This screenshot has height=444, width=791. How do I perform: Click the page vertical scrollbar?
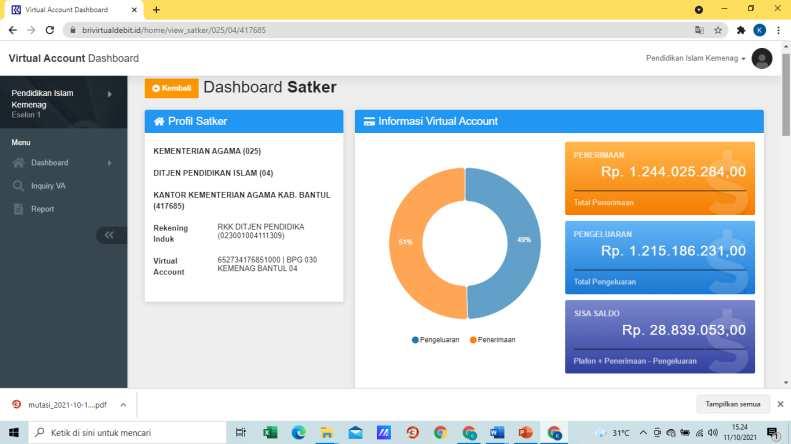pos(786,96)
